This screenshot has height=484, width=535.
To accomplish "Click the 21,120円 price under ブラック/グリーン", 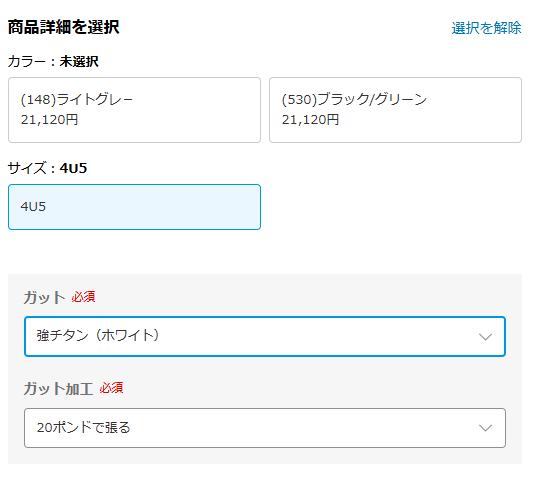I will point(310,120).
